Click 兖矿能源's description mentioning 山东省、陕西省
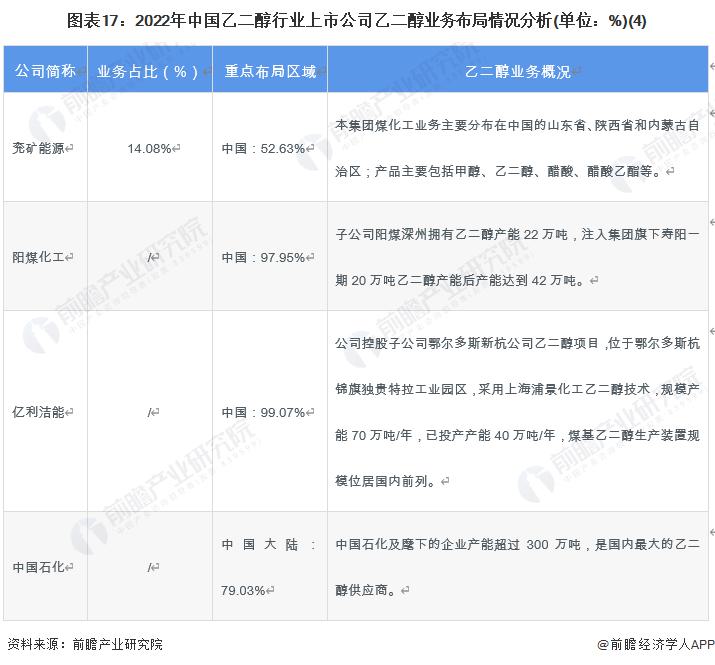 point(518,148)
